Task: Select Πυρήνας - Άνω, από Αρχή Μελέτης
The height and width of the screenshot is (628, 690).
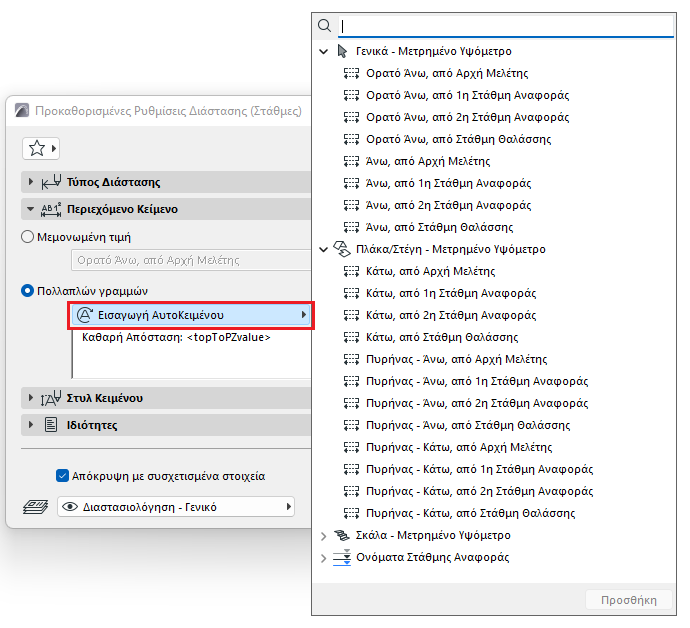Action: point(457,359)
